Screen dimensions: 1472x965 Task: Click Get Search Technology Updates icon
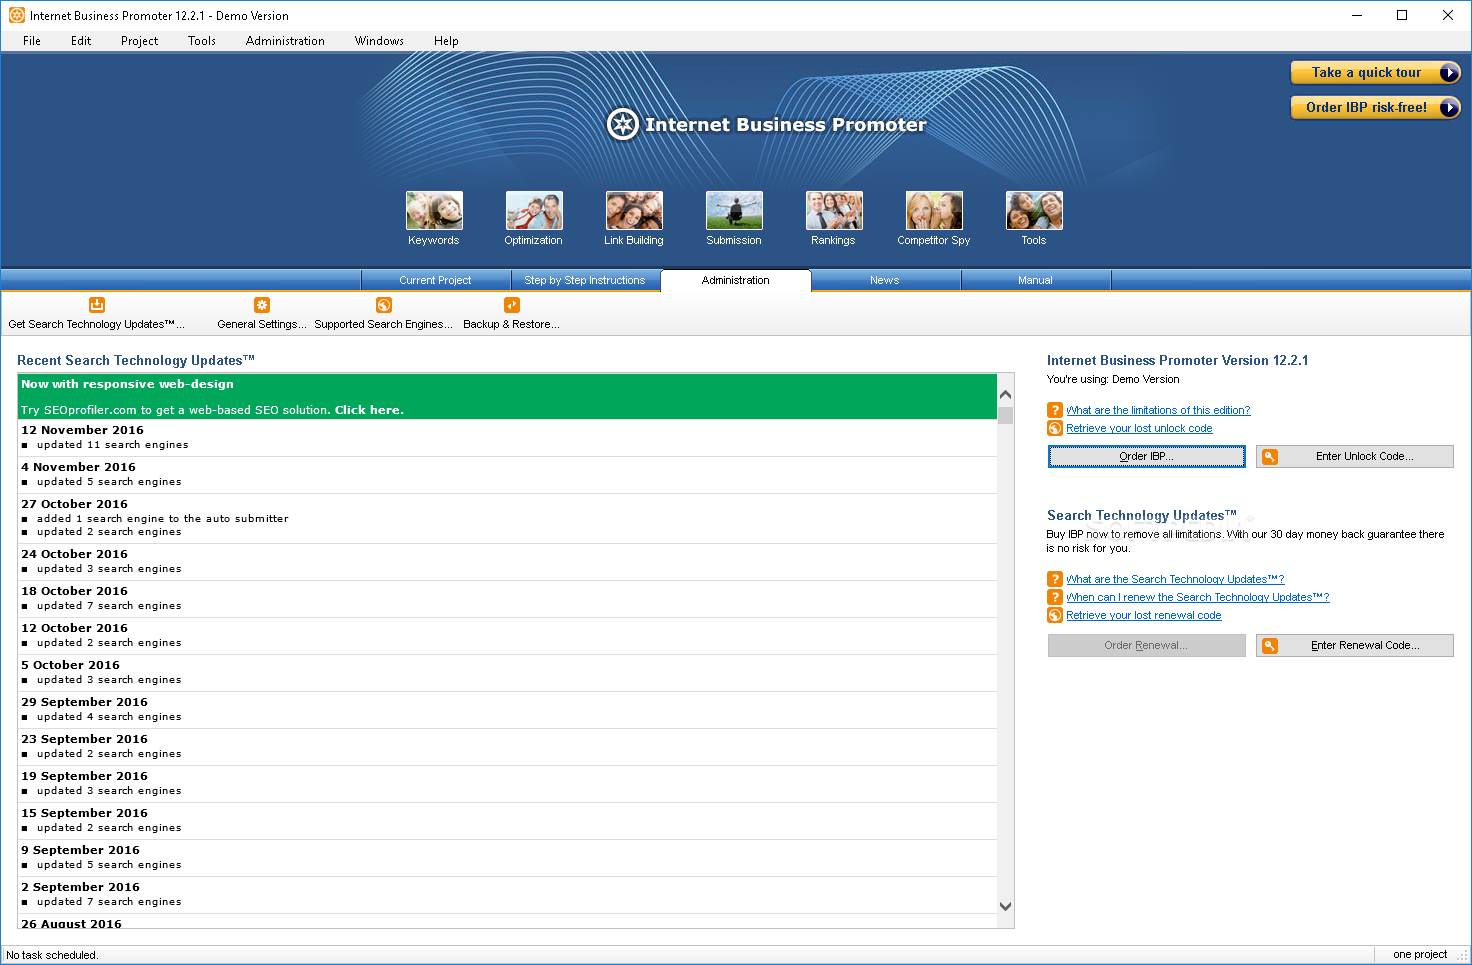coord(97,305)
